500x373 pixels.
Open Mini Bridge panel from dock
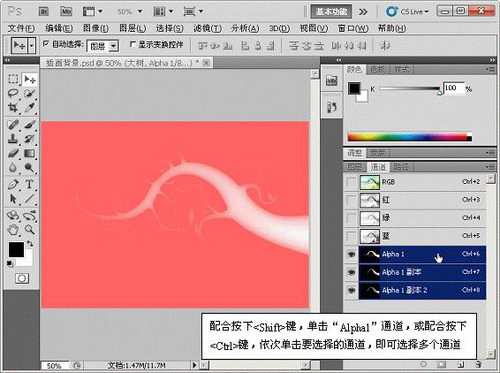331,80
